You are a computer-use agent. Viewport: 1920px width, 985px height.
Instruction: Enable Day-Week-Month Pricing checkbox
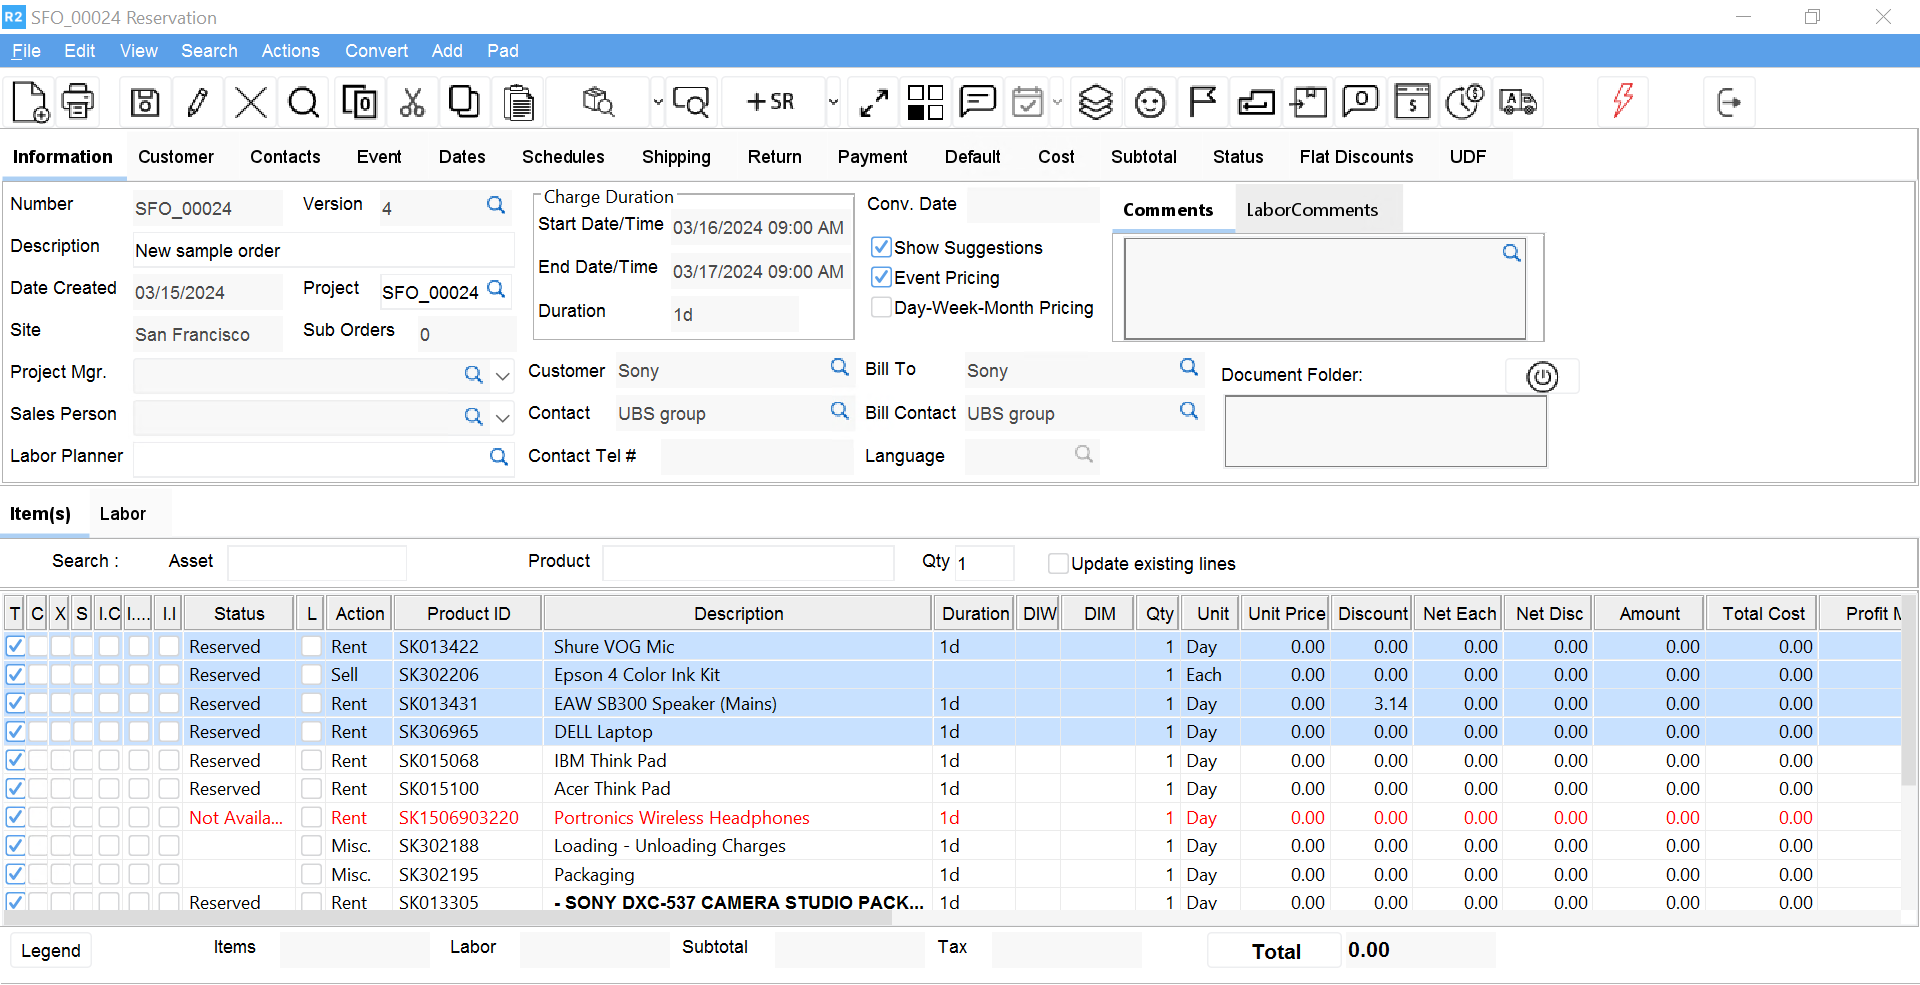[881, 307]
